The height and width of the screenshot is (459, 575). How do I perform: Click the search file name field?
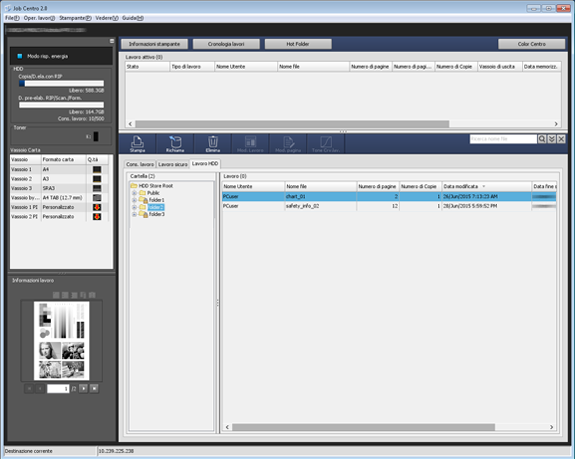pyautogui.click(x=503, y=139)
